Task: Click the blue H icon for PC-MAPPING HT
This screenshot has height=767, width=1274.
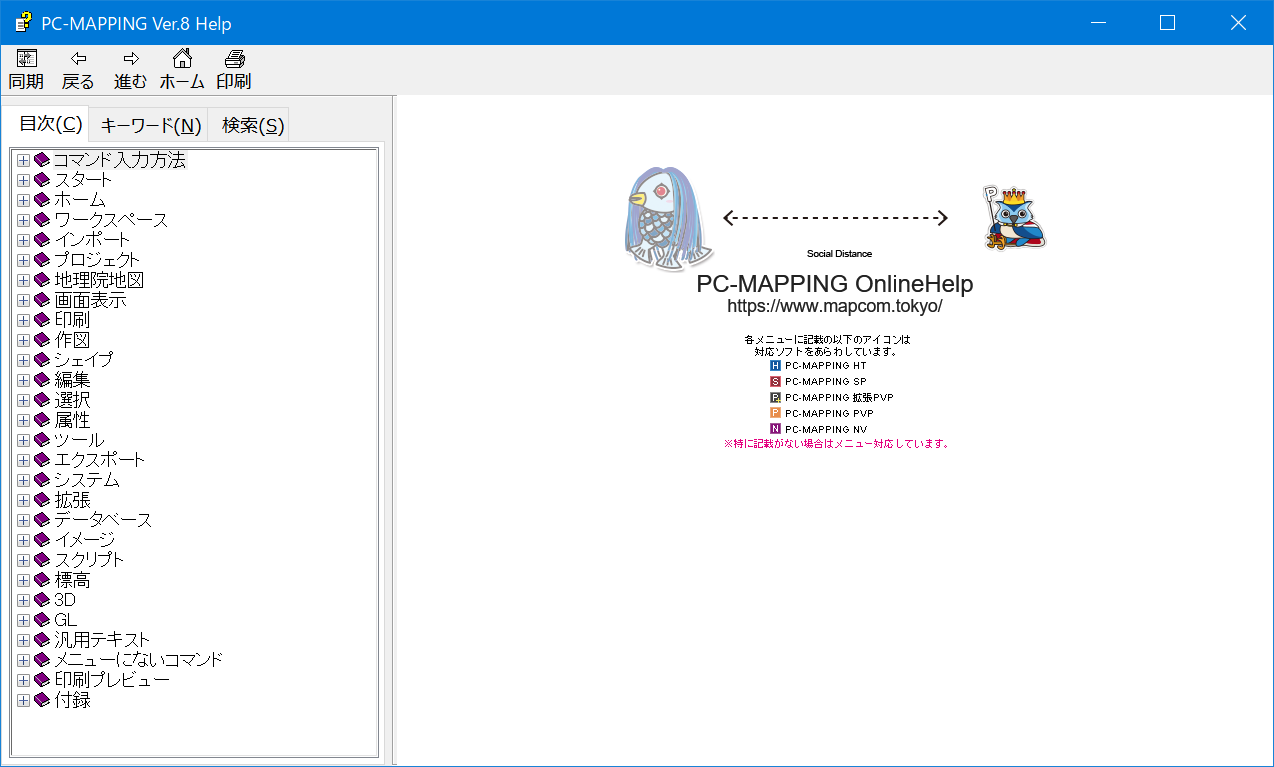Action: pyautogui.click(x=775, y=366)
